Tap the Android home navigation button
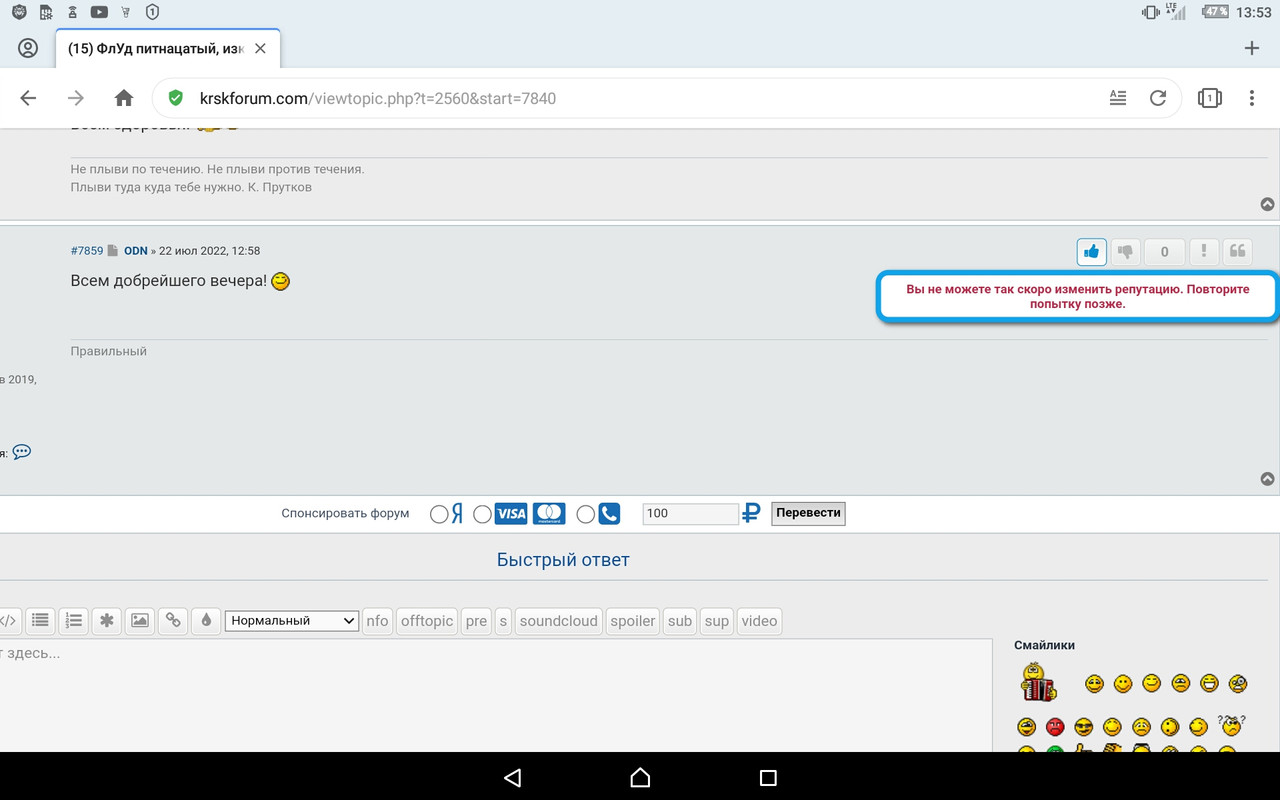 [640, 777]
